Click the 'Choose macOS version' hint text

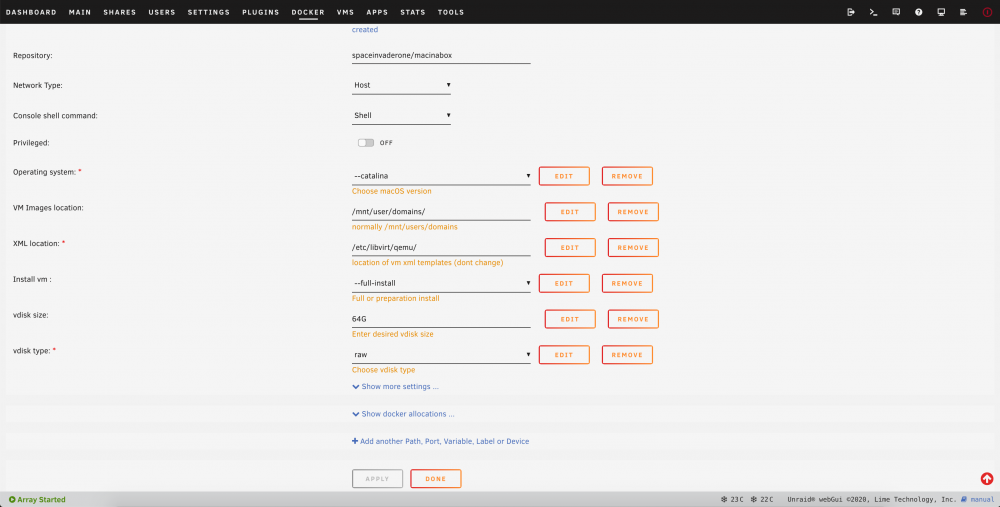392,191
